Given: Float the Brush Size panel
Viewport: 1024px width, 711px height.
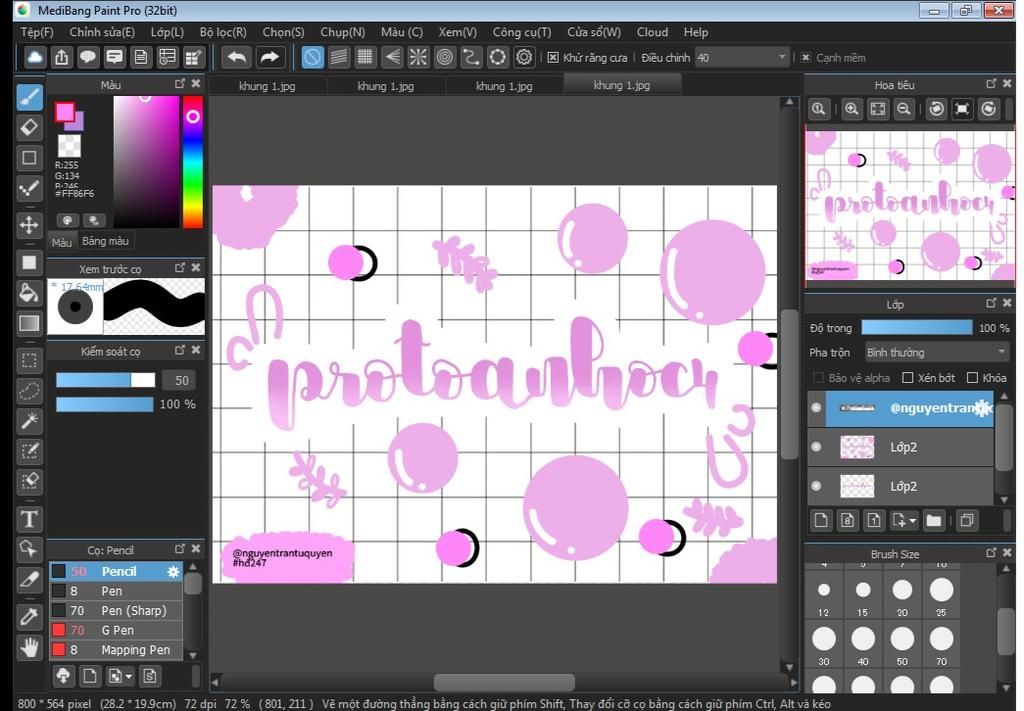Looking at the screenshot, I should [x=991, y=552].
